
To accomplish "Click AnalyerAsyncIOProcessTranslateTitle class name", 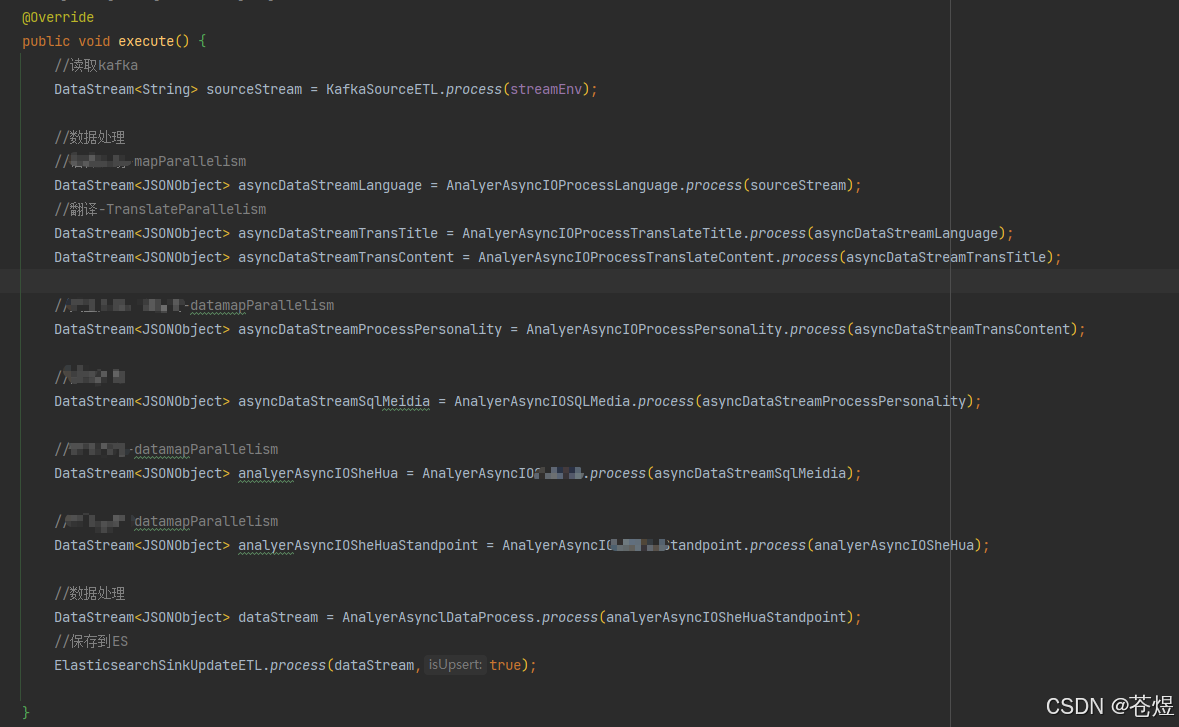I will pyautogui.click(x=602, y=234).
